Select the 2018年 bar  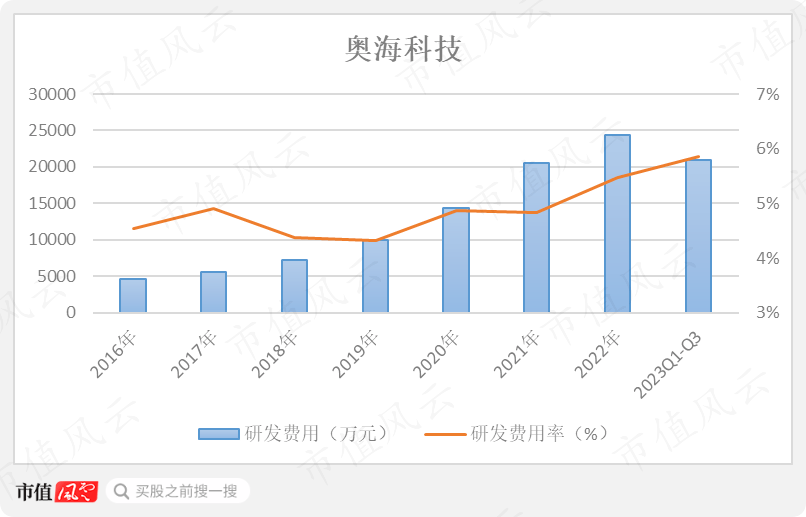295,286
